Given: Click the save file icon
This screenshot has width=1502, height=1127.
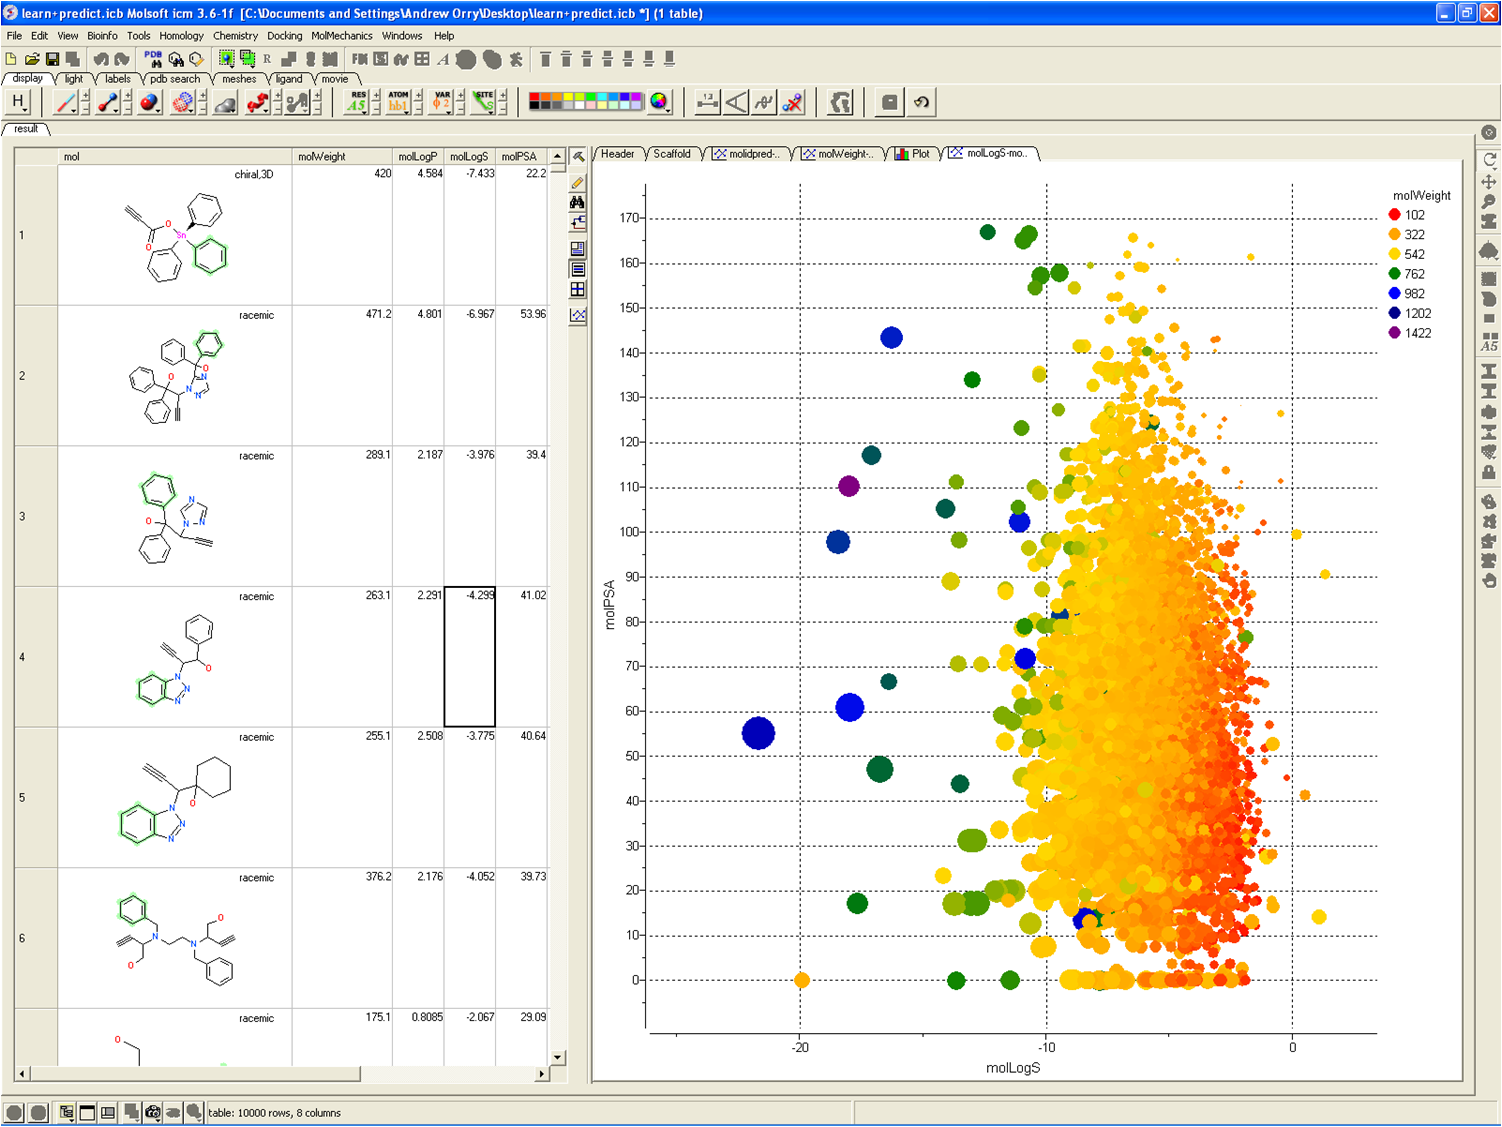Looking at the screenshot, I should point(52,60).
